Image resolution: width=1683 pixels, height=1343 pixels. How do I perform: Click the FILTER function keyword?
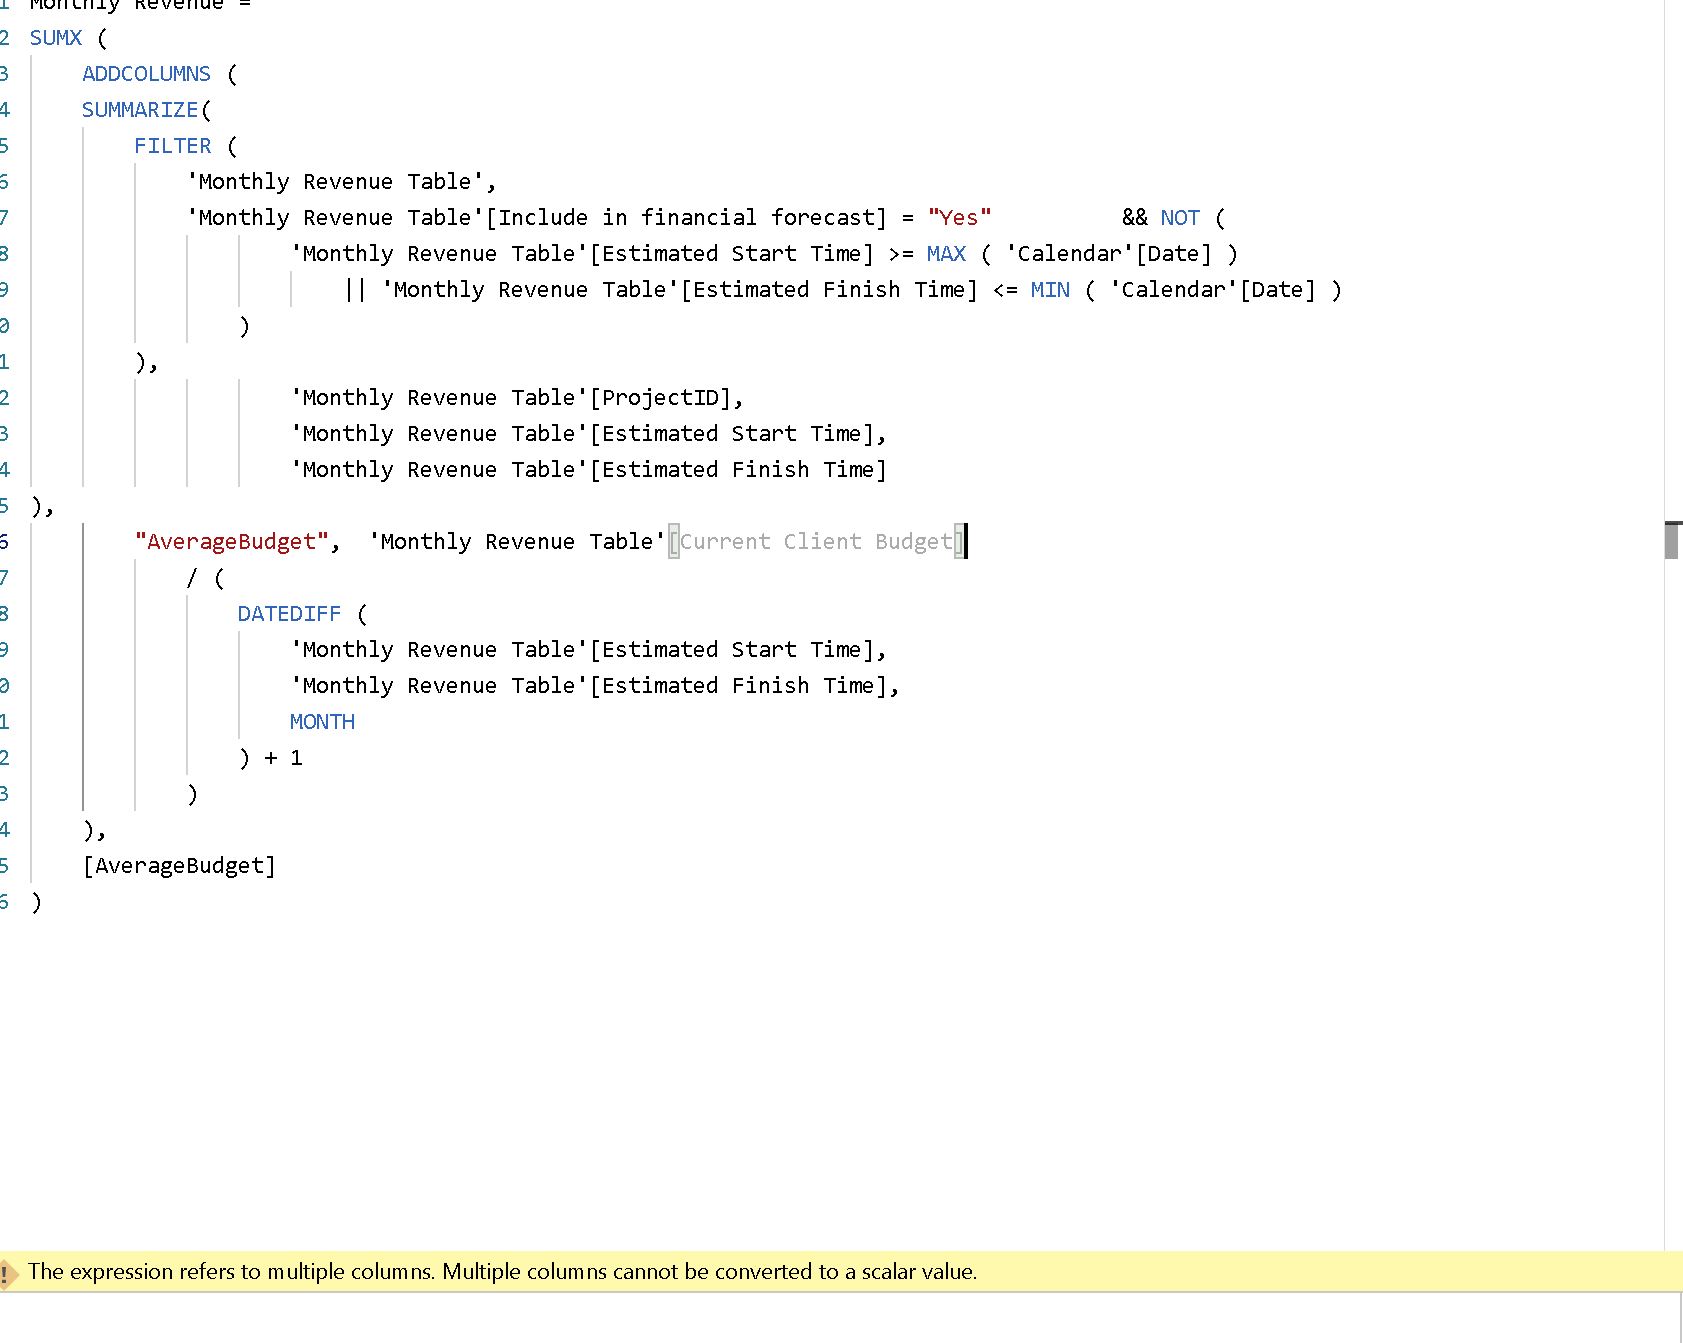[x=173, y=146]
